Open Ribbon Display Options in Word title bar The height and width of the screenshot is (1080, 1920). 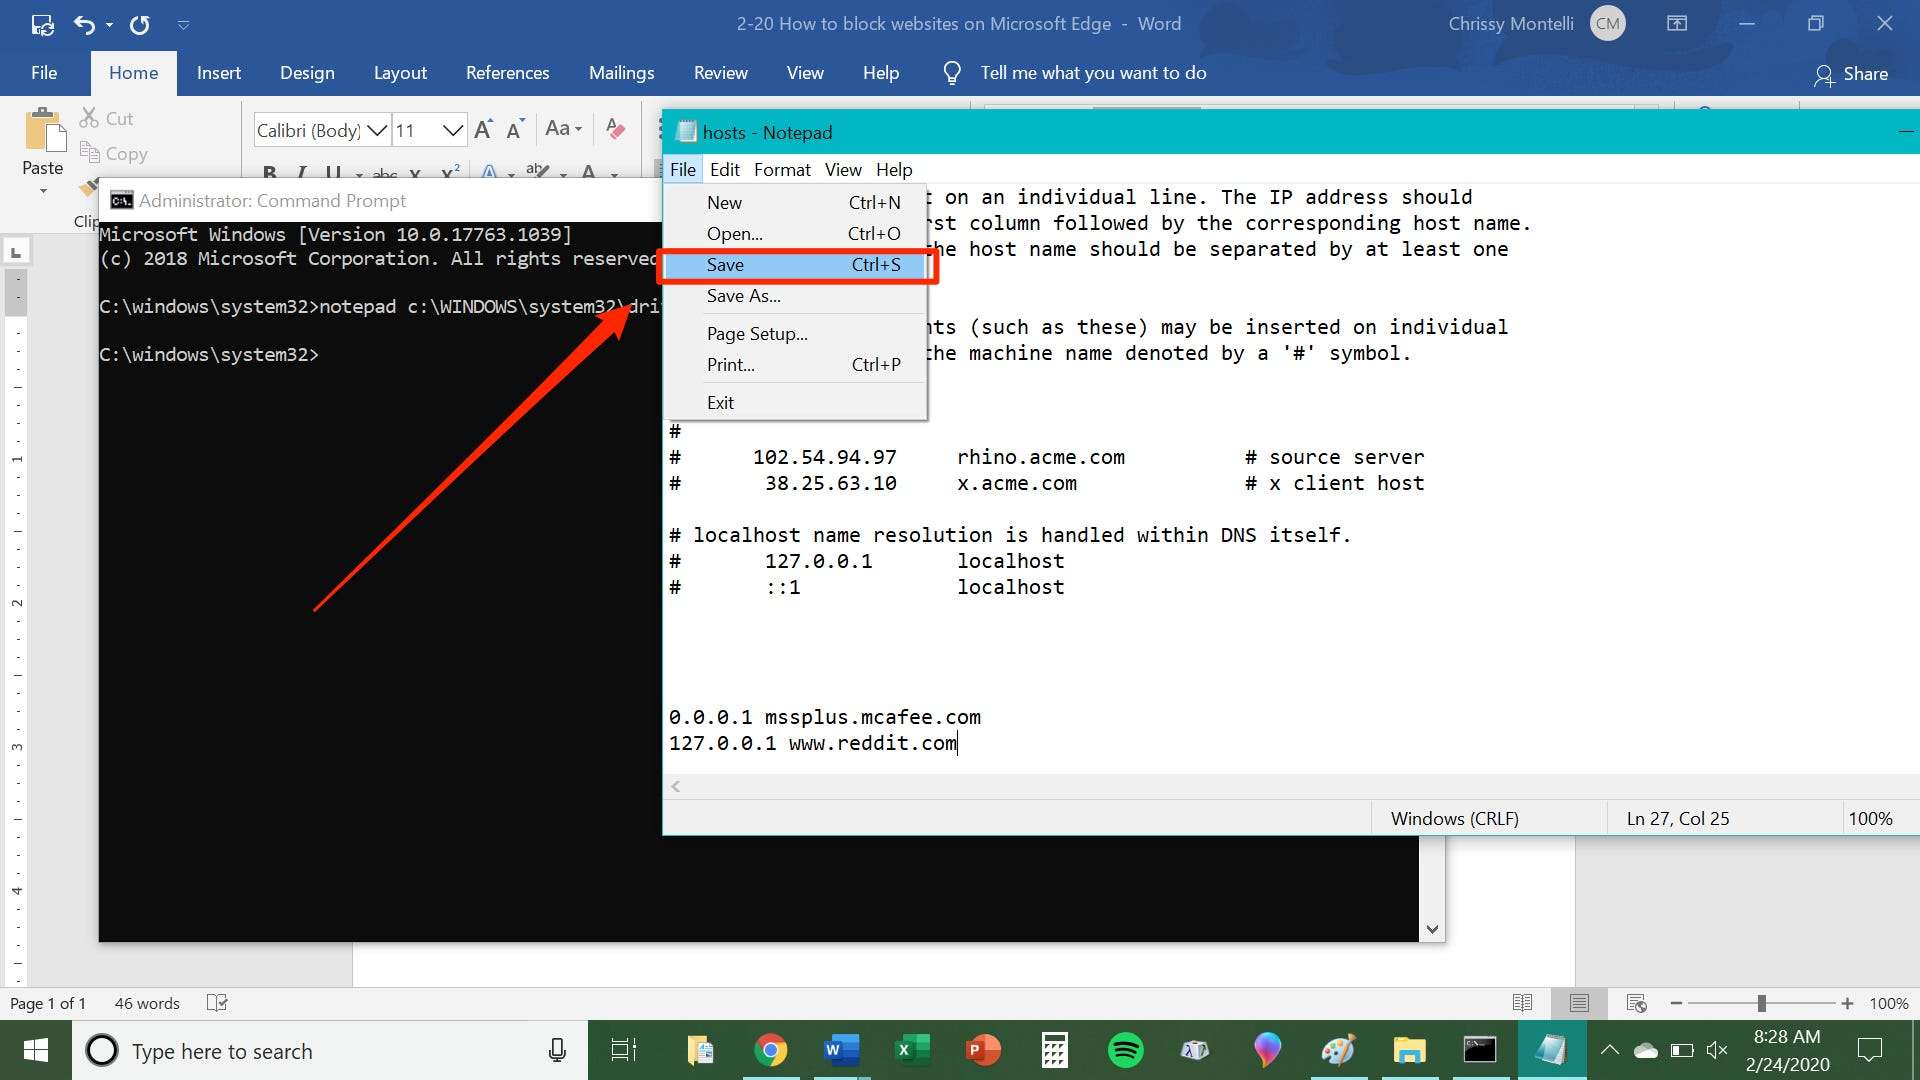click(1677, 23)
